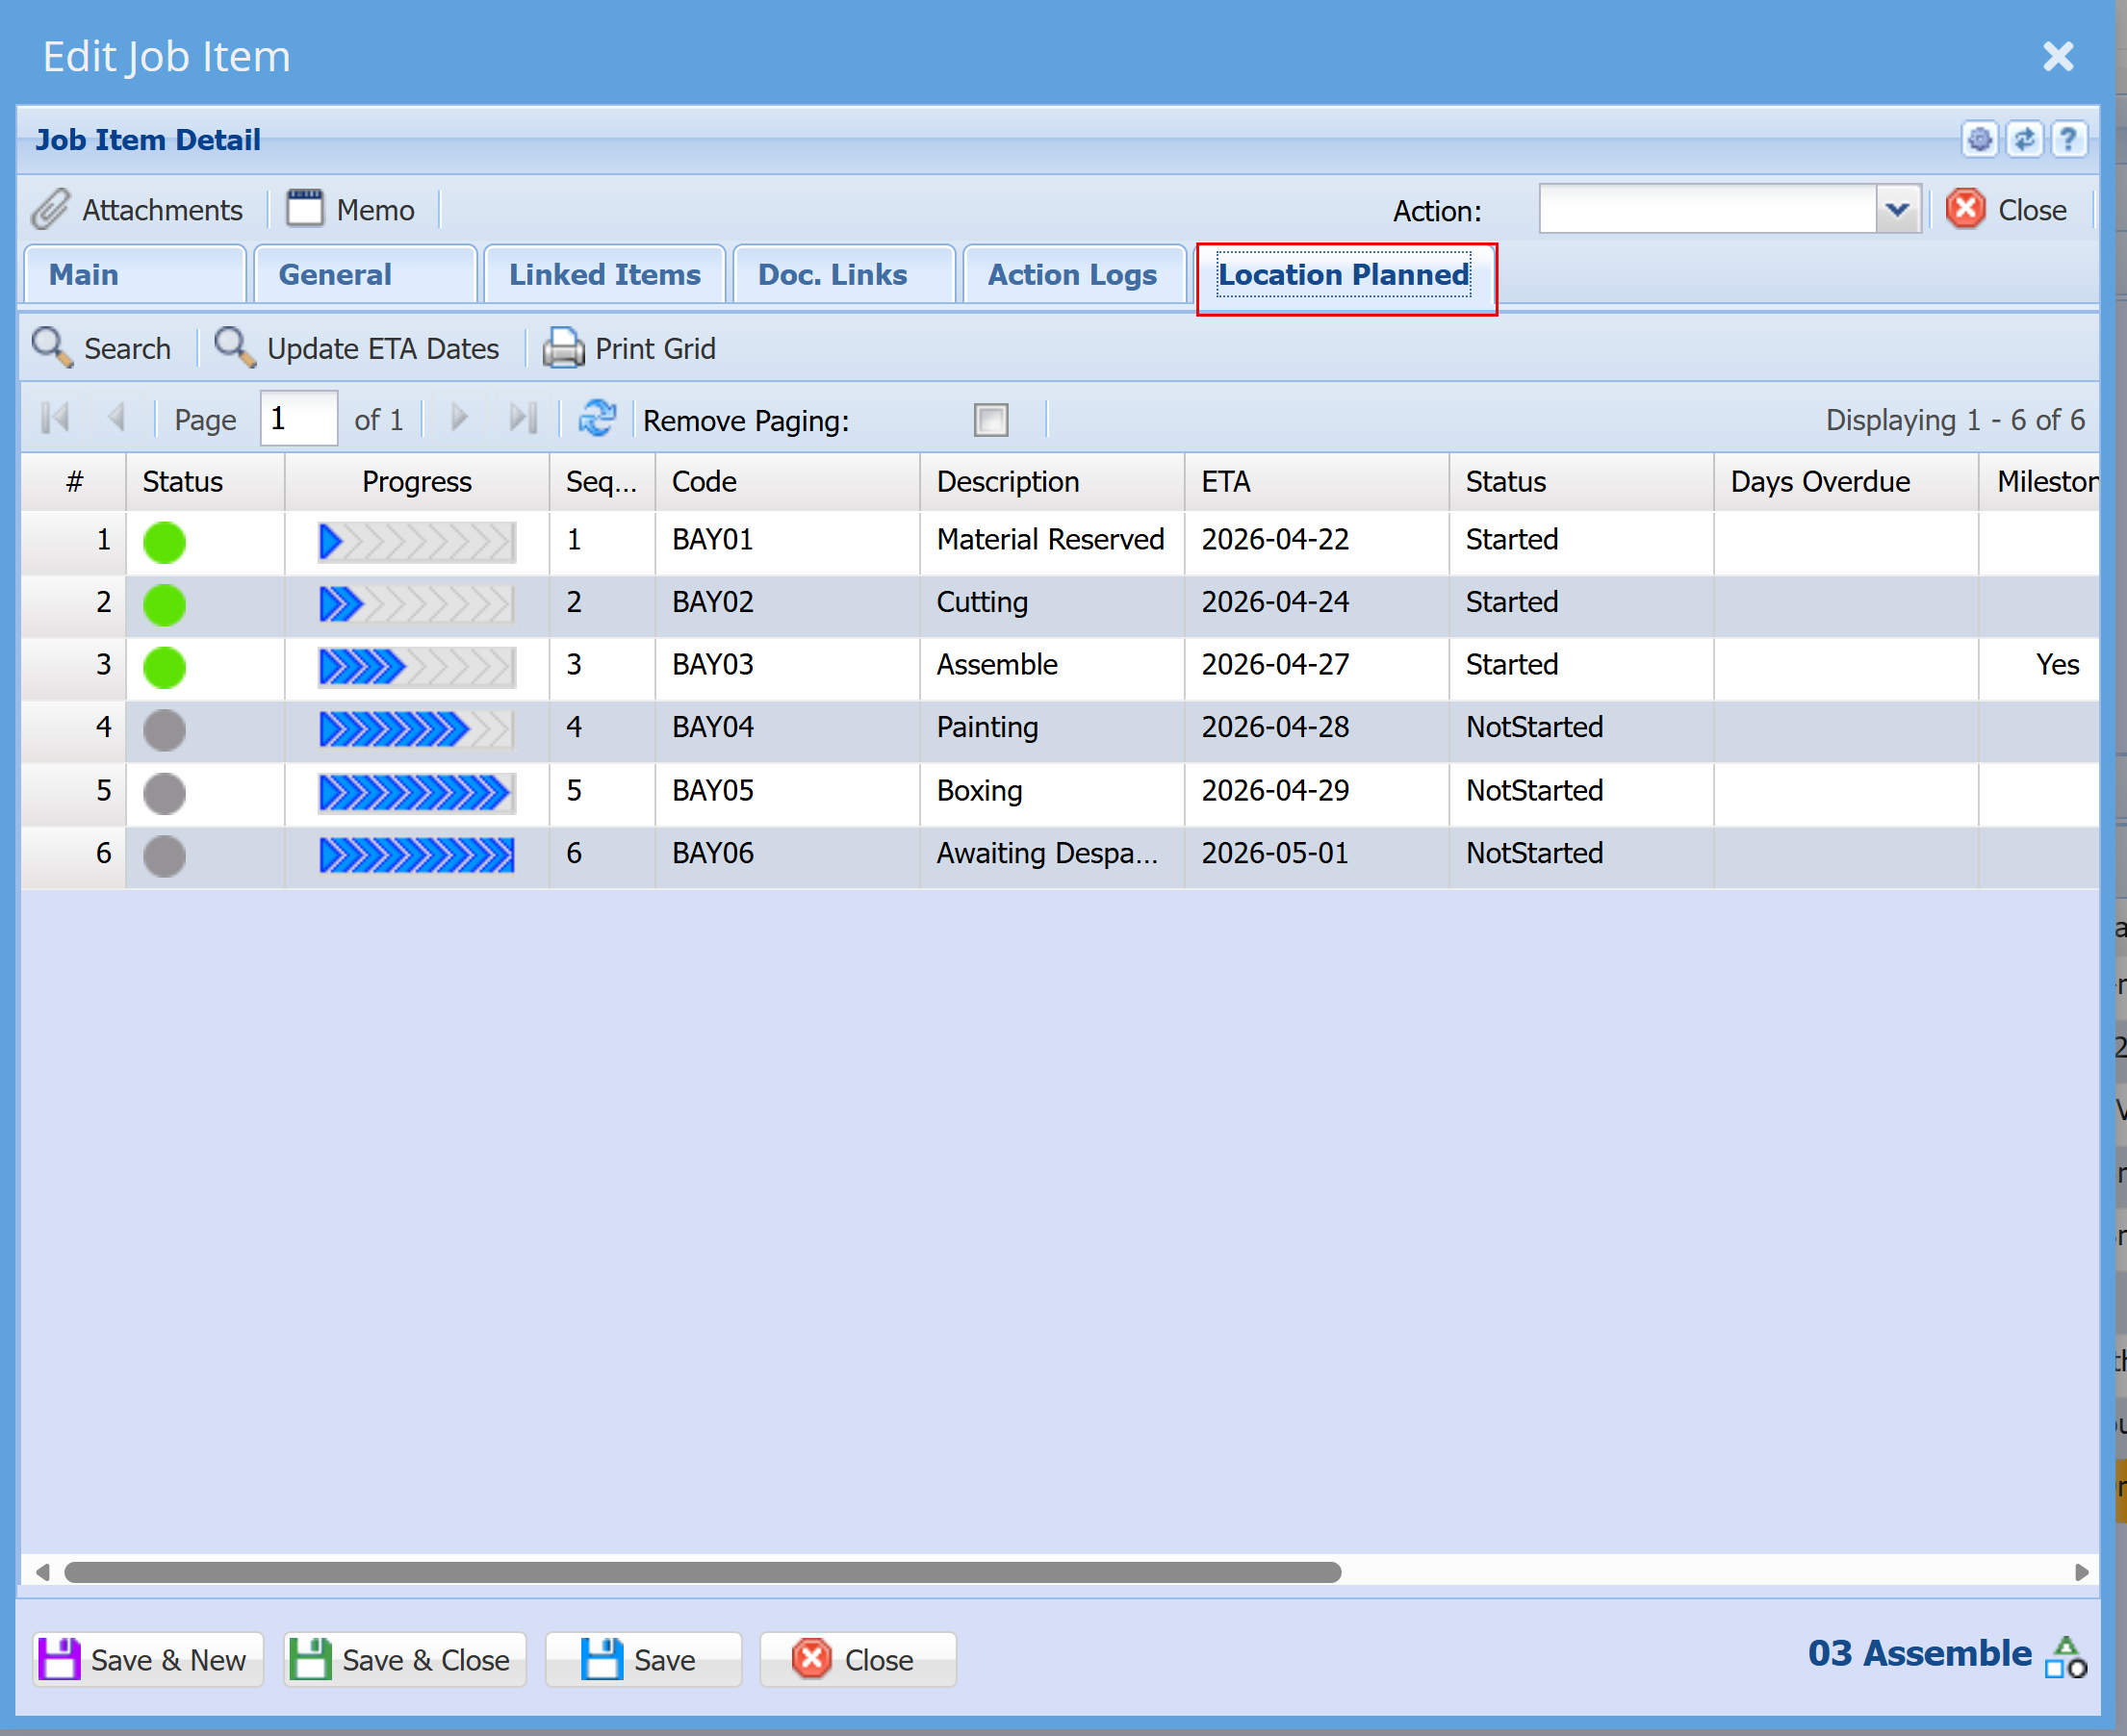Click the Print Grid printer icon
The image size is (2127, 1736).
click(x=563, y=348)
